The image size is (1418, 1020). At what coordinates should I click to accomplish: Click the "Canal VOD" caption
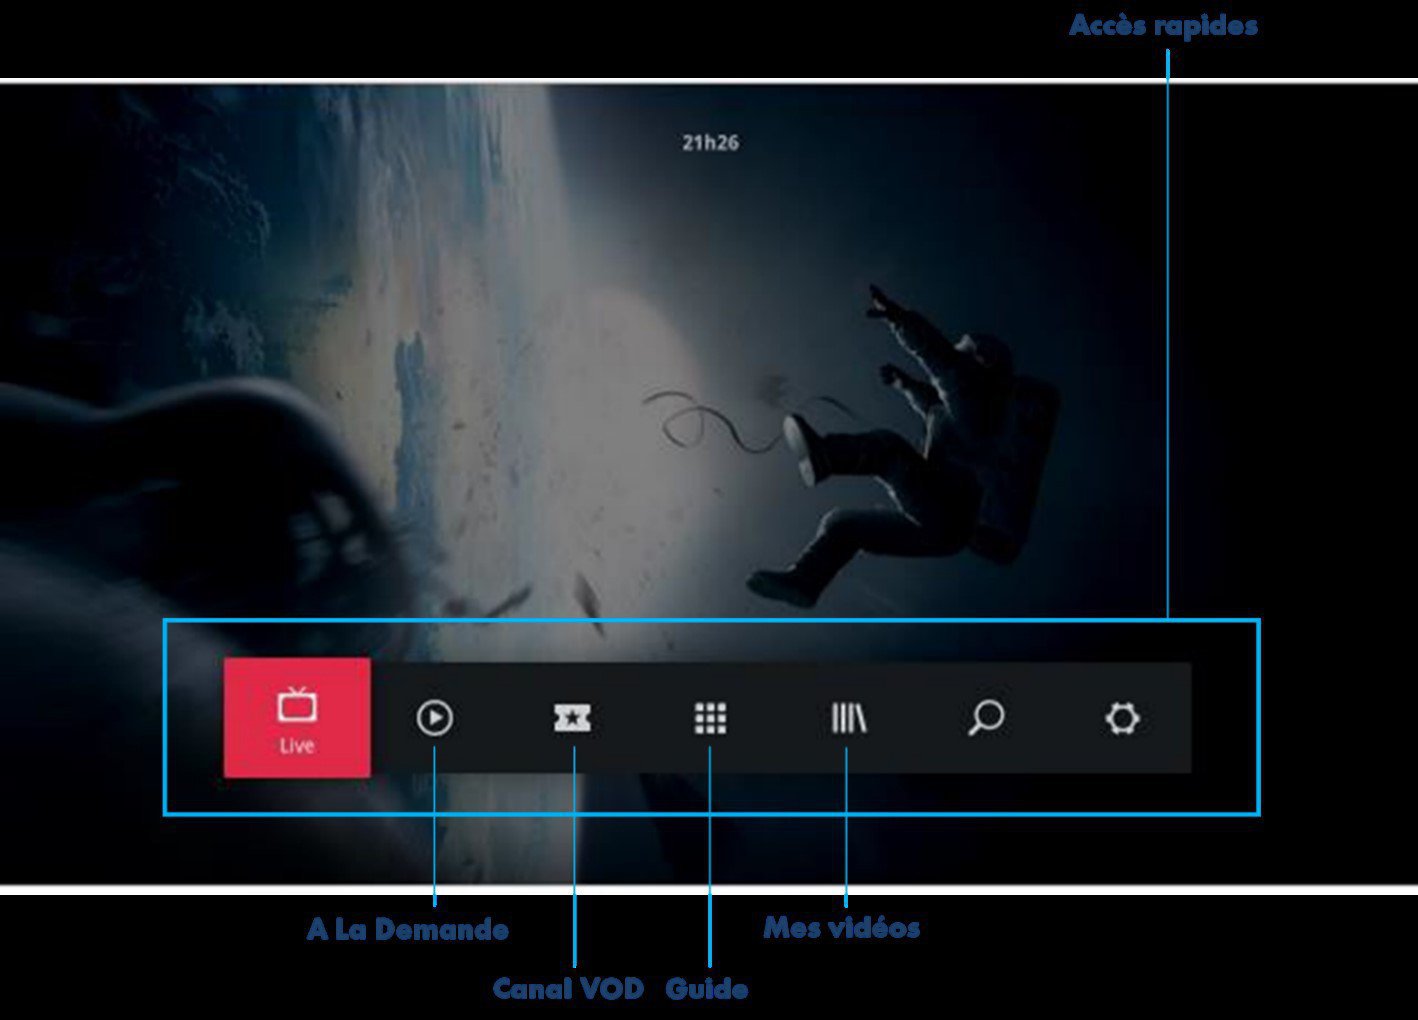568,989
